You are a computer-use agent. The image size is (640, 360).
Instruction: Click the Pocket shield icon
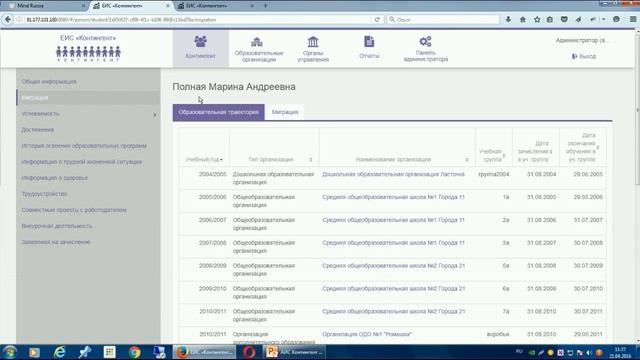(564, 19)
